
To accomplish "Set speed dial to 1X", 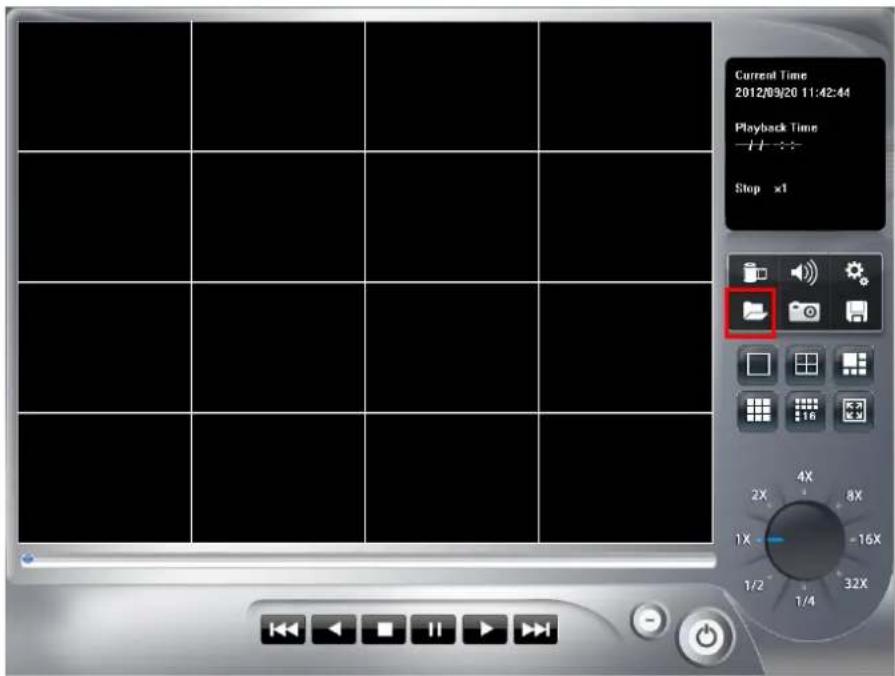I will click(743, 540).
